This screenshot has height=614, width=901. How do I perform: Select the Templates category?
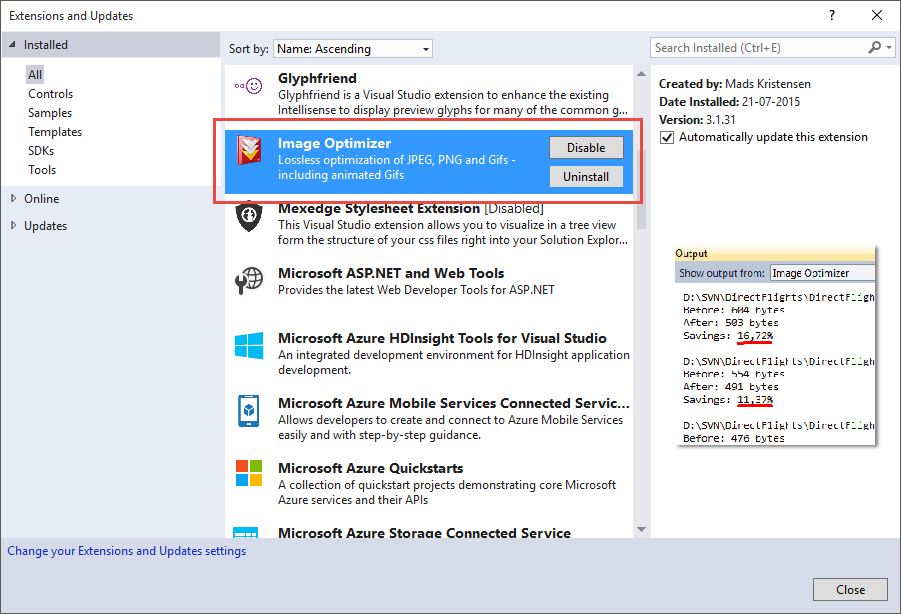pos(55,132)
